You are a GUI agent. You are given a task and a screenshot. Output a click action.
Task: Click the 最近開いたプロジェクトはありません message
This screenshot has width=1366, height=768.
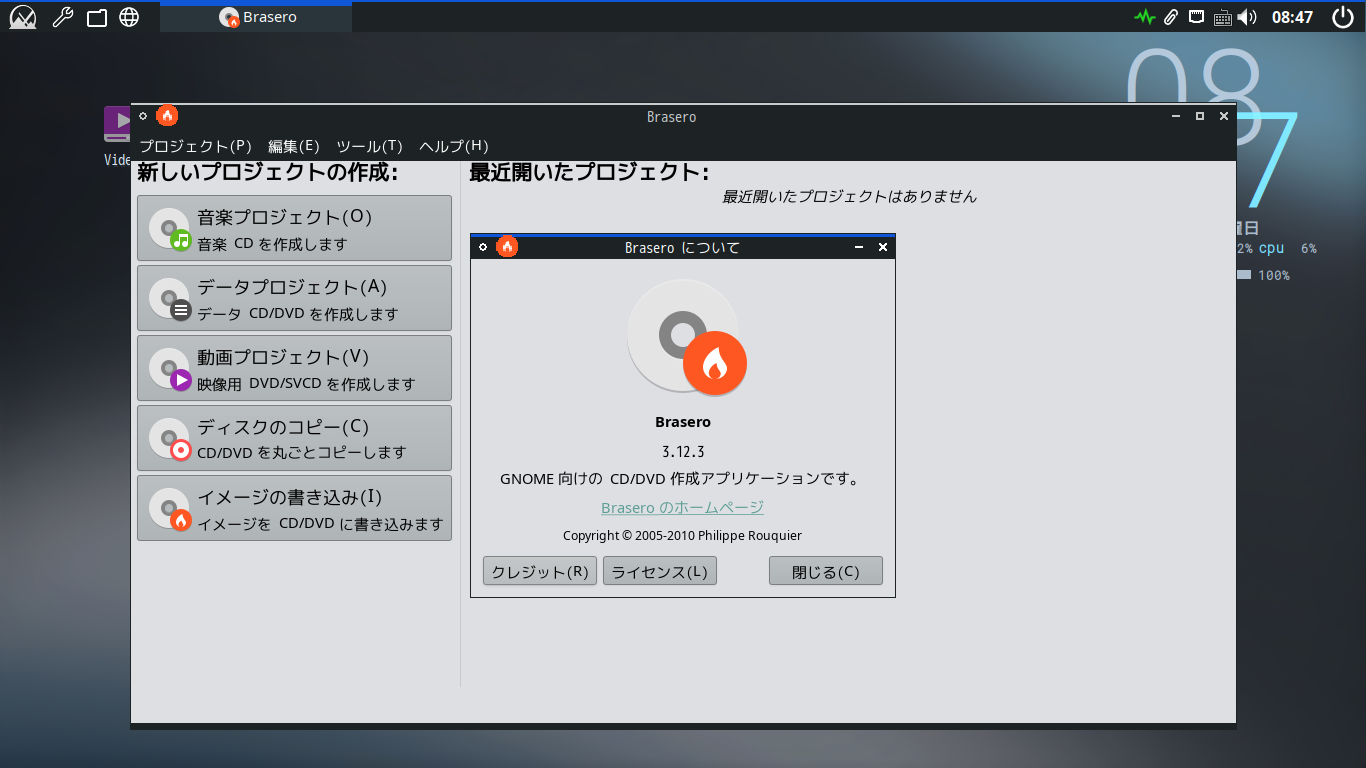click(849, 197)
